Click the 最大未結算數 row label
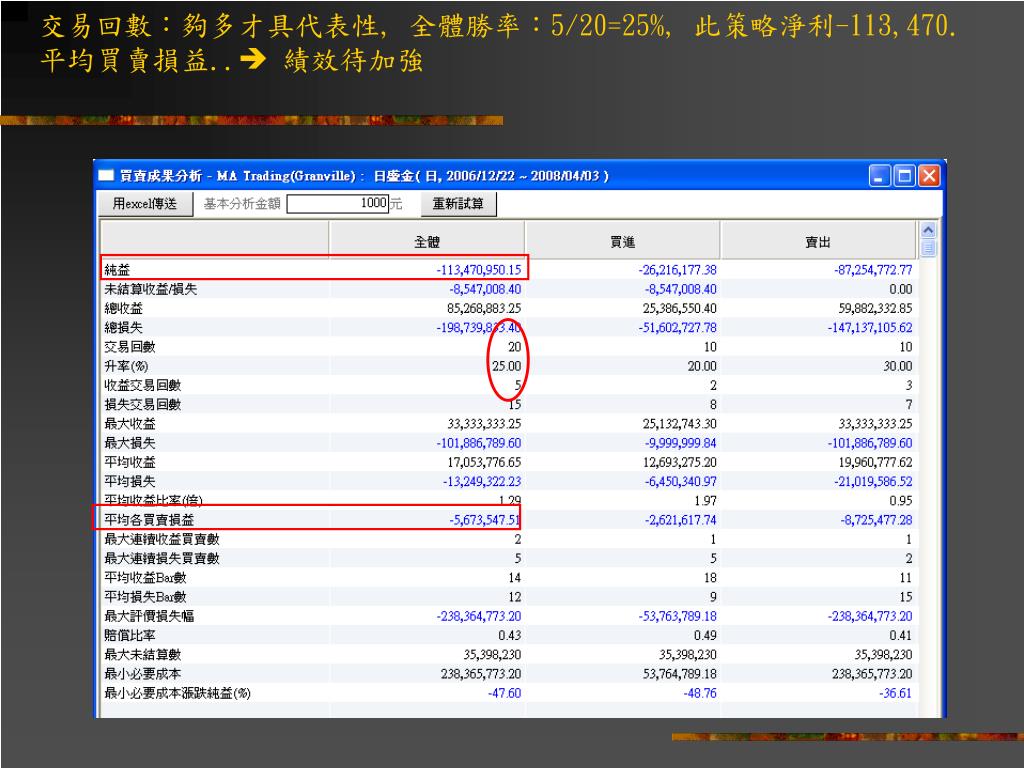 click(142, 654)
